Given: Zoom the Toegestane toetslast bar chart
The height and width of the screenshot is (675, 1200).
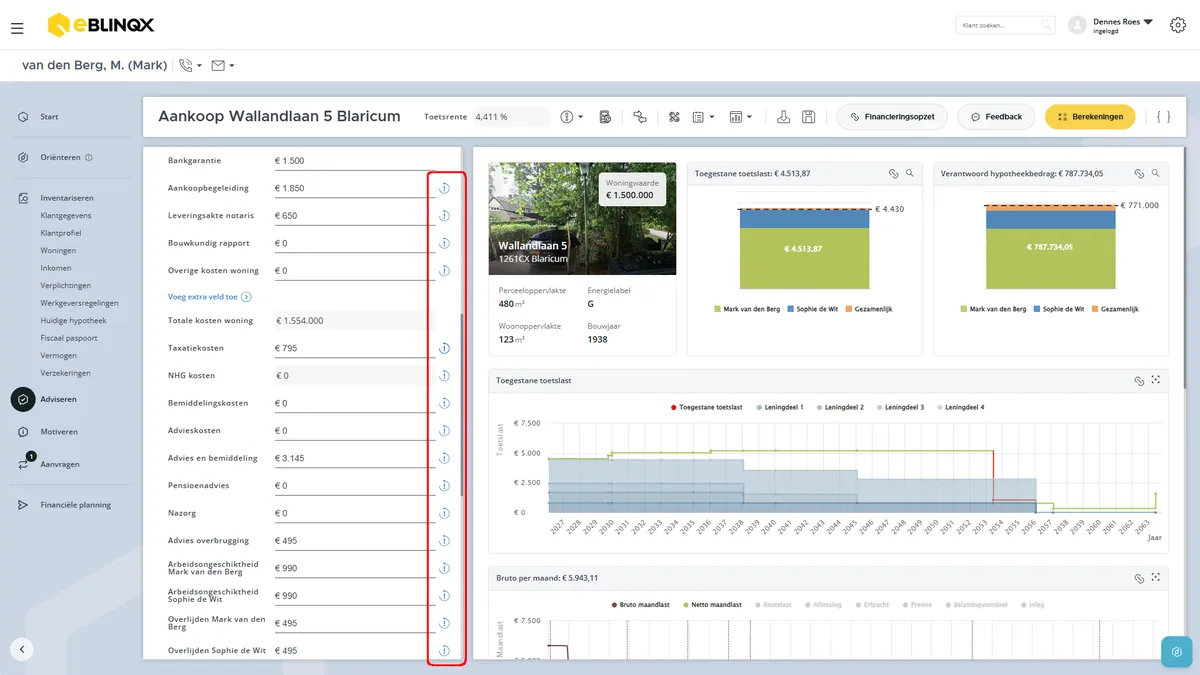Looking at the screenshot, I should click(x=909, y=173).
